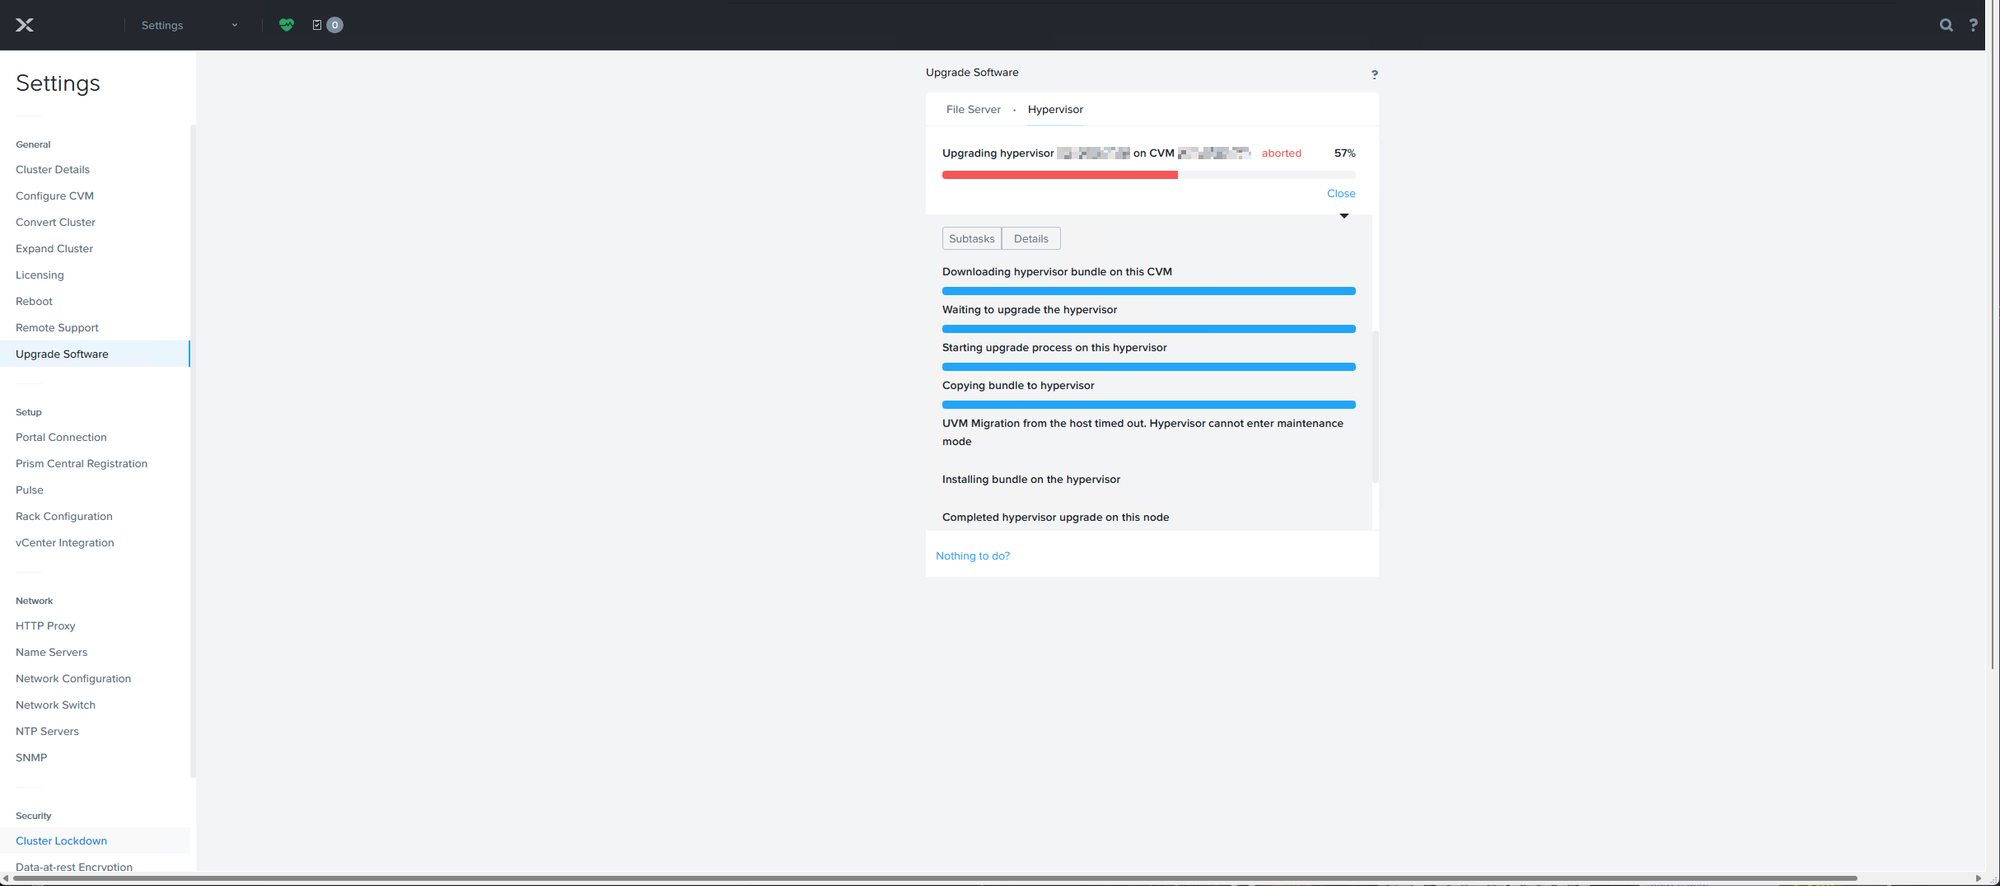2000x886 pixels.
Task: Collapse the task details arrow under Close
Action: (1344, 216)
